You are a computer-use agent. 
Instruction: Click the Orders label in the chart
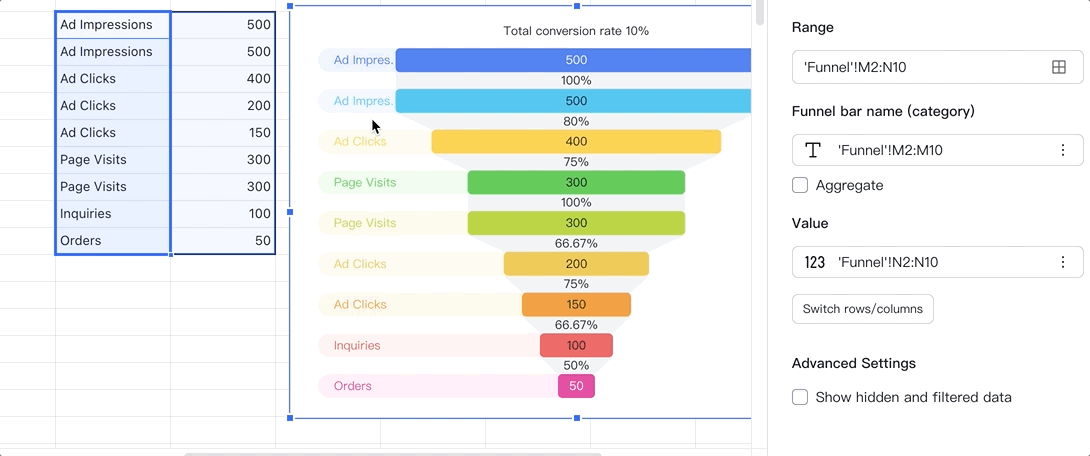[x=353, y=386]
